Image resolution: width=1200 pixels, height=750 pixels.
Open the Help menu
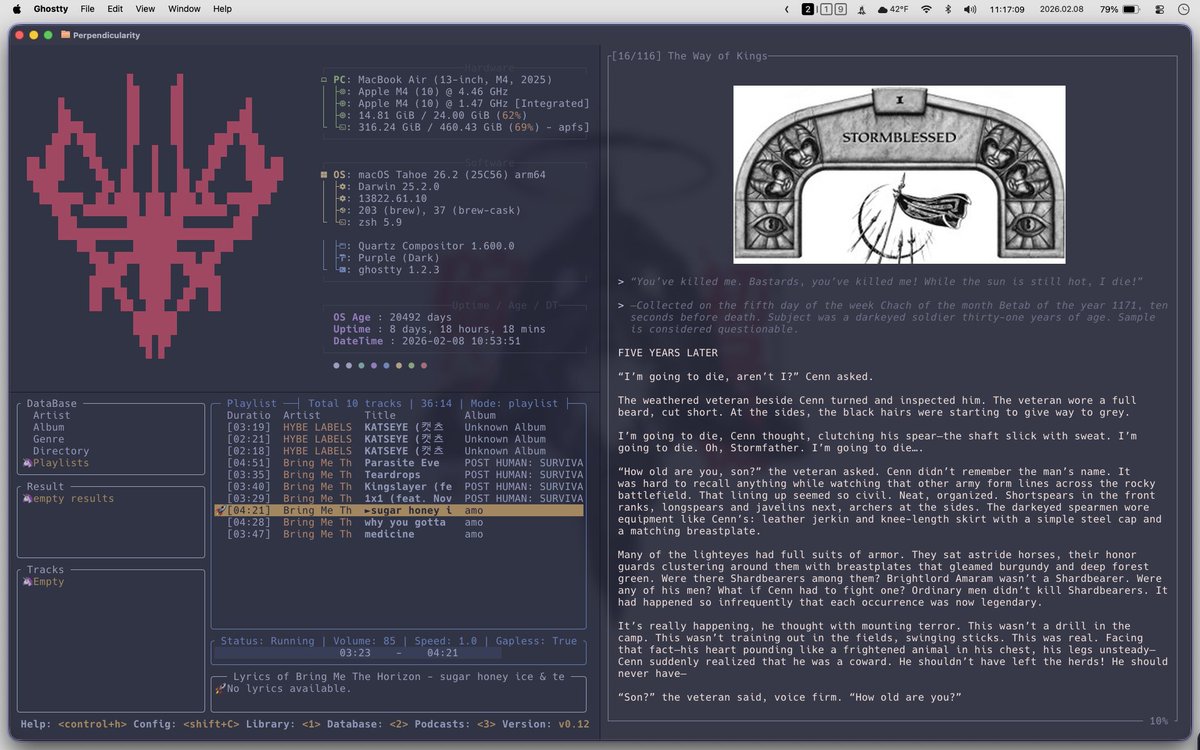point(222,9)
